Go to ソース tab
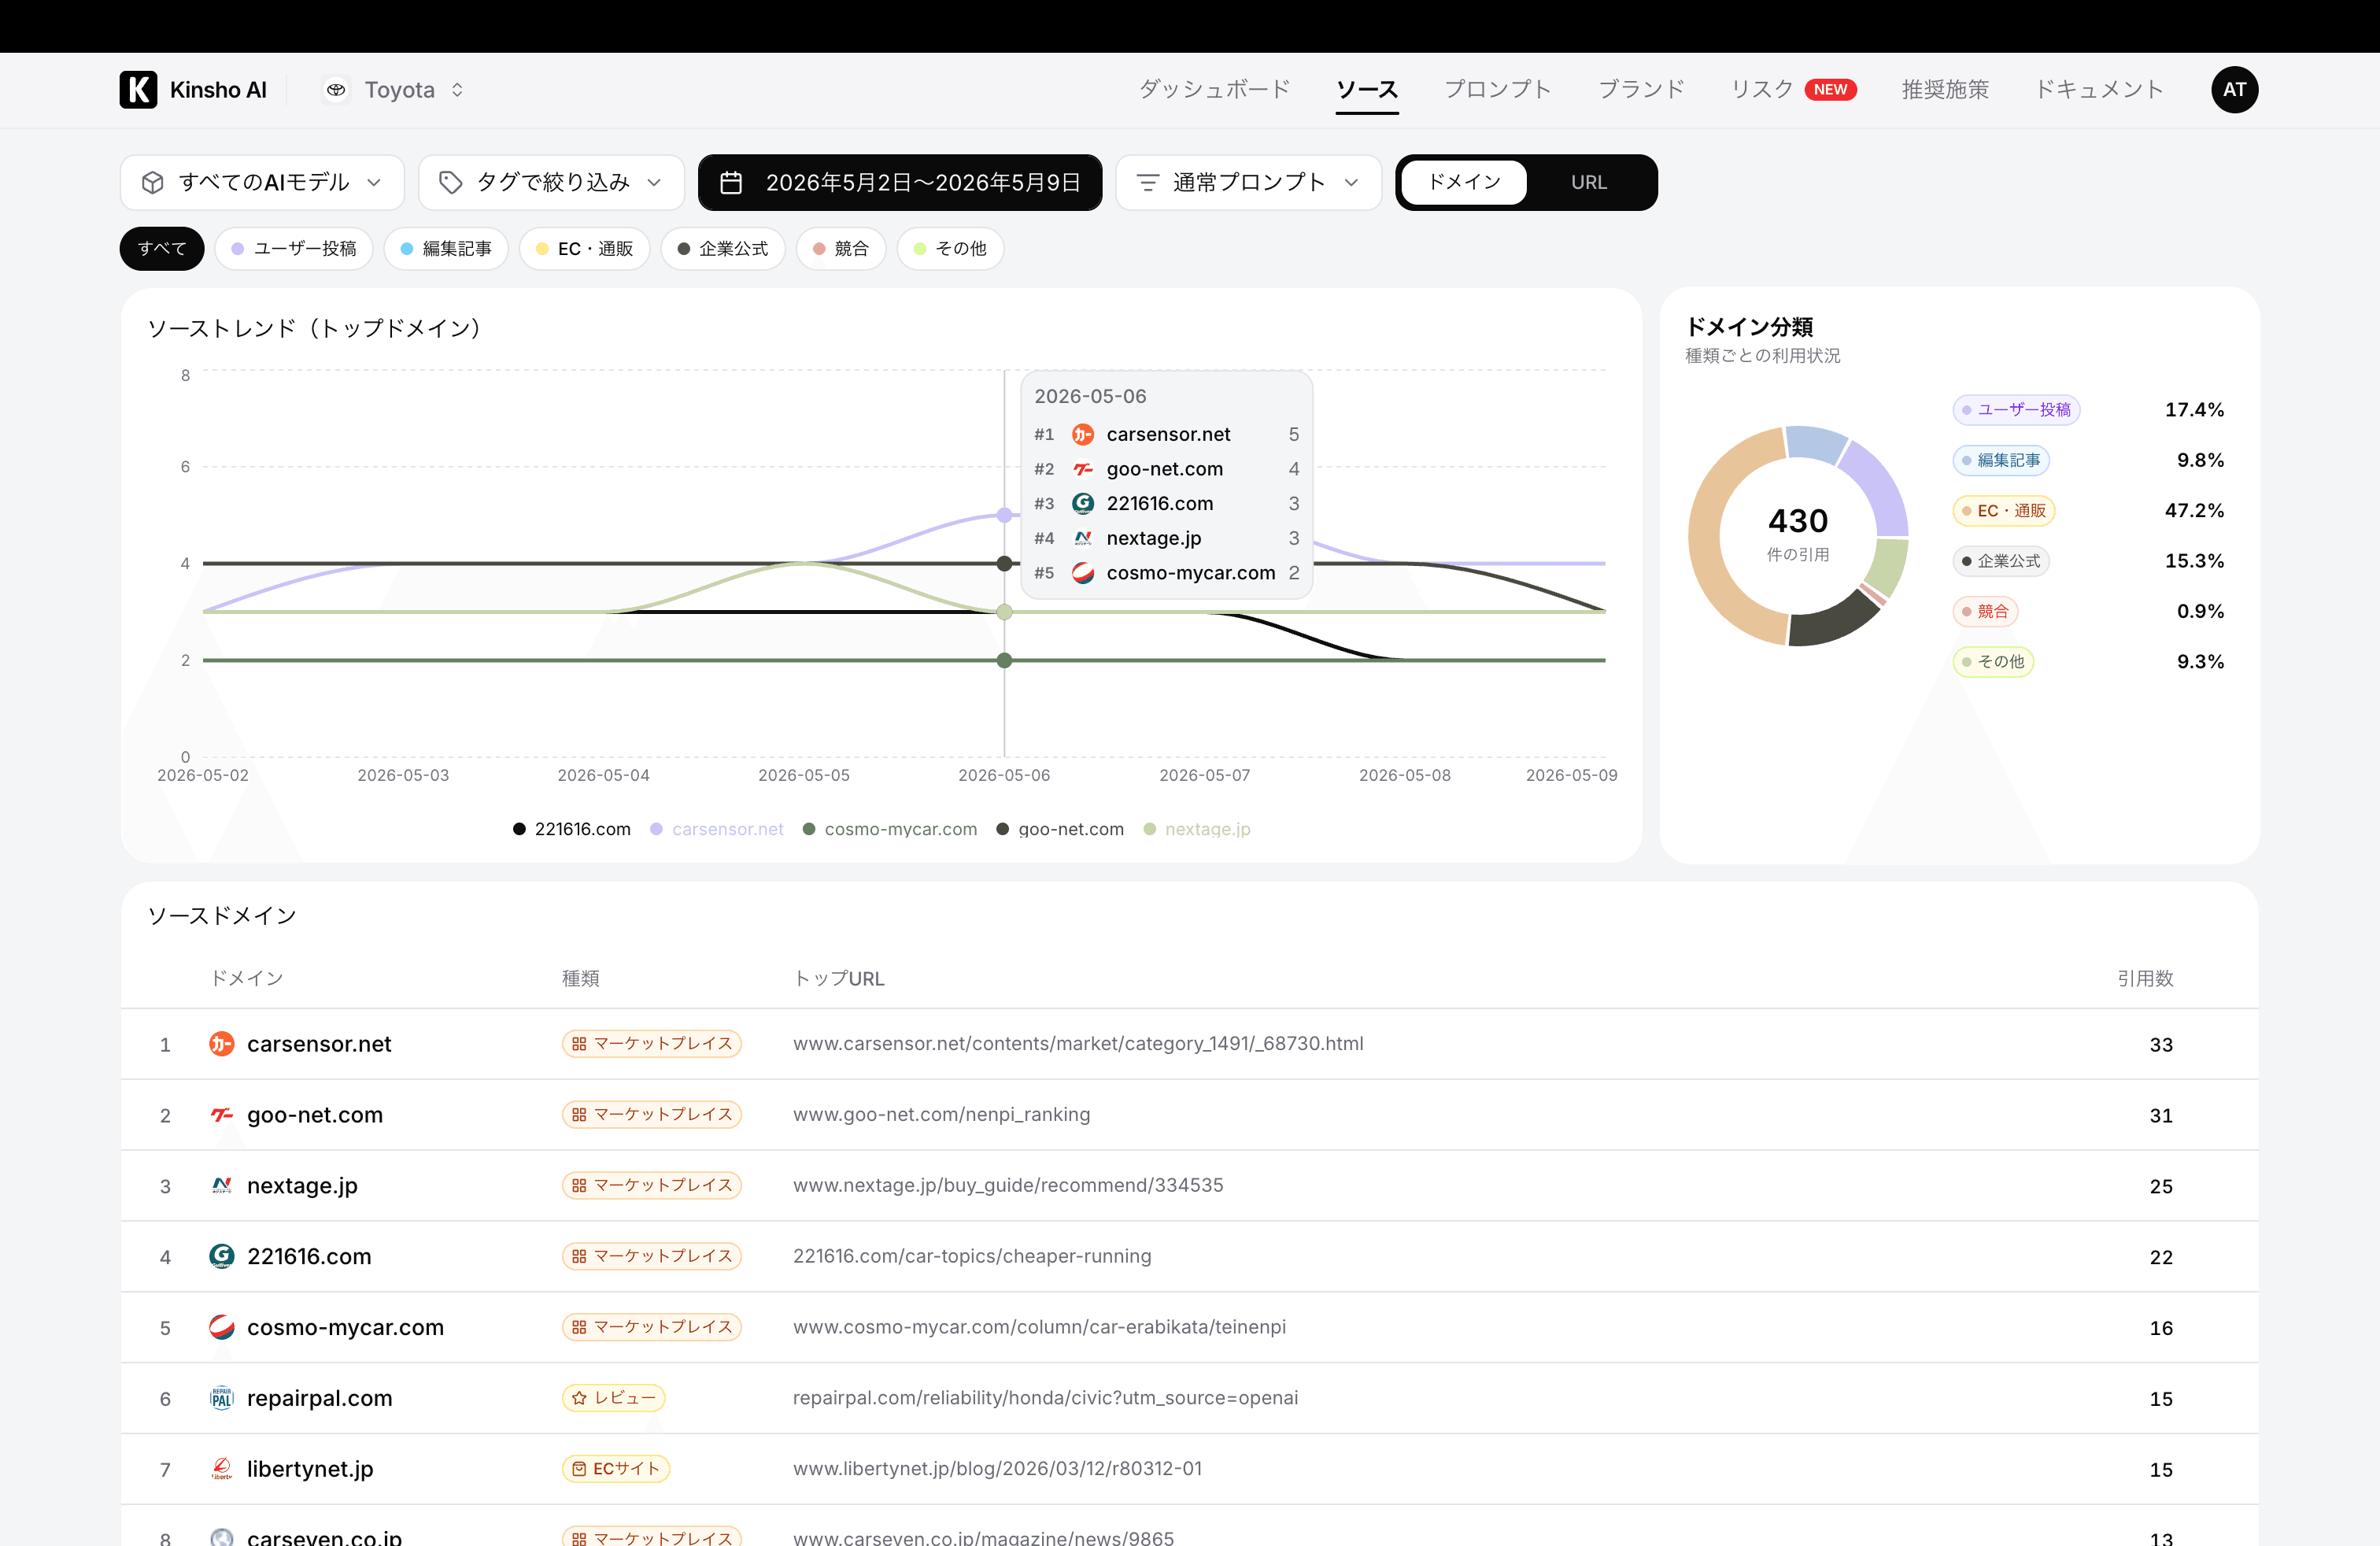The height and width of the screenshot is (1546, 2380). [x=1366, y=89]
